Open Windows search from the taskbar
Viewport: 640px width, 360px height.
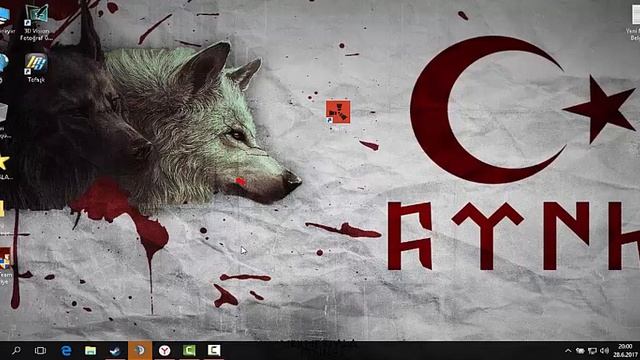point(16,350)
